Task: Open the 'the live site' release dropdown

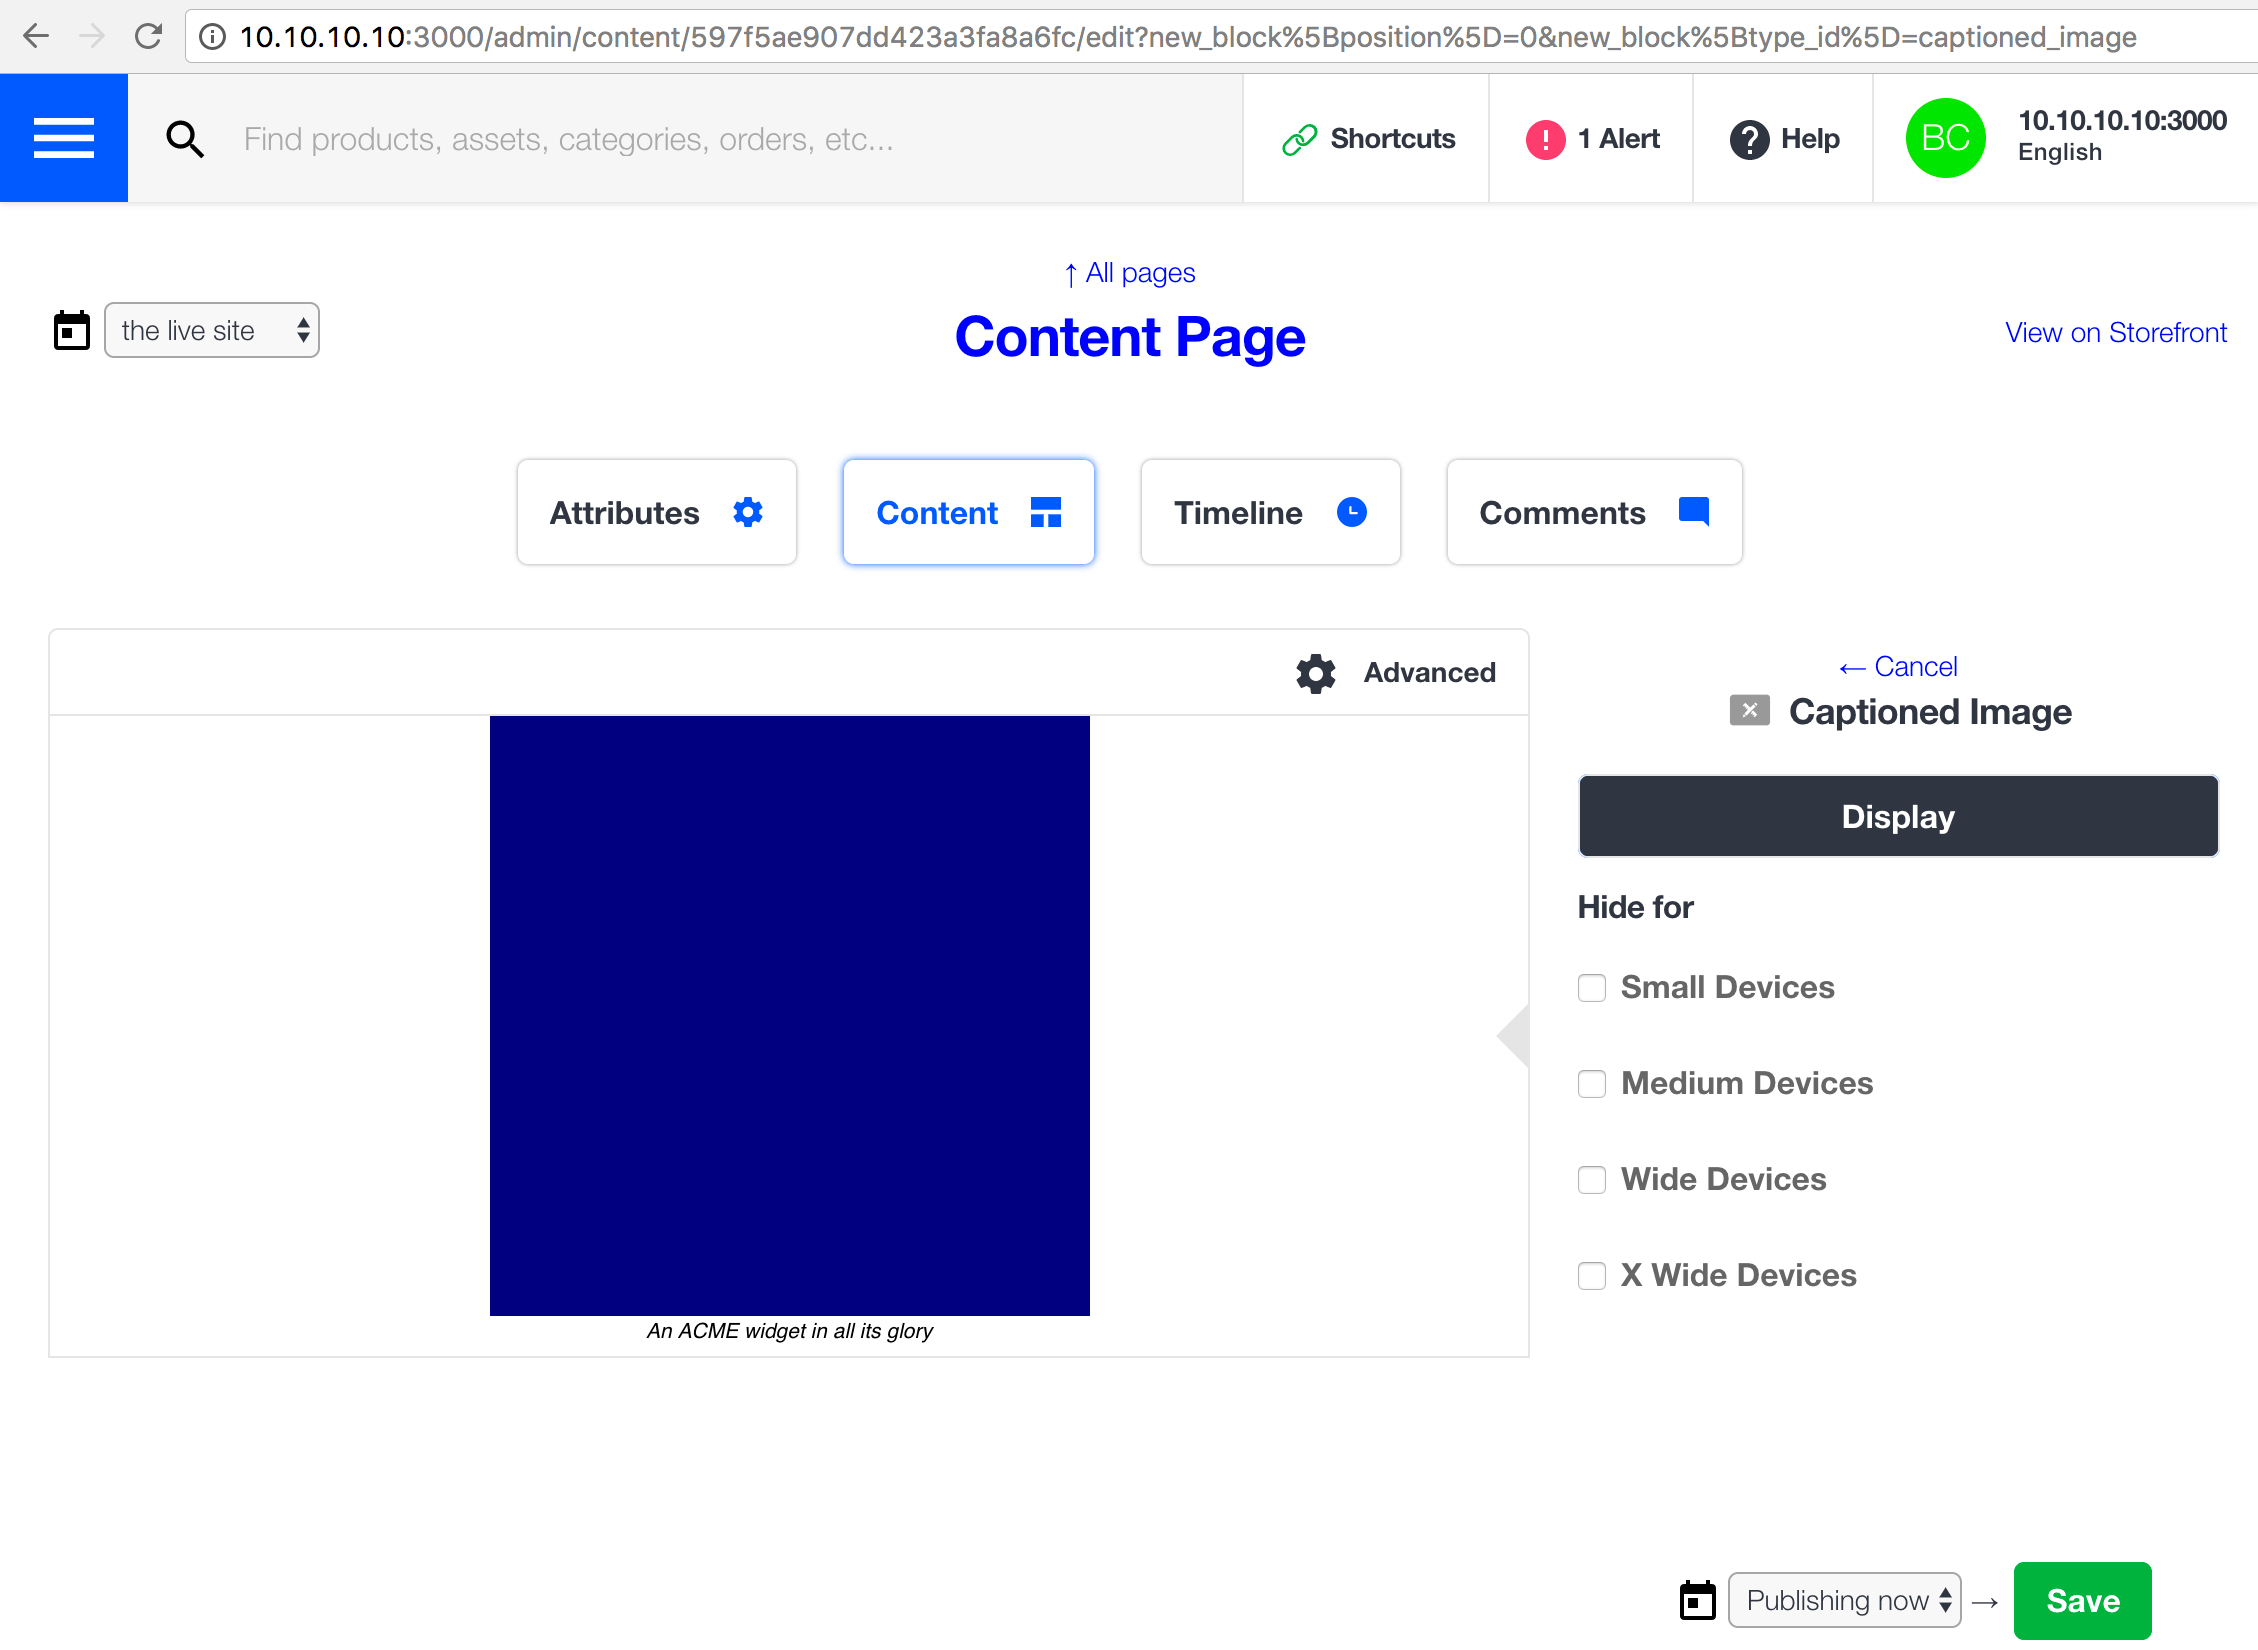Action: coord(212,330)
